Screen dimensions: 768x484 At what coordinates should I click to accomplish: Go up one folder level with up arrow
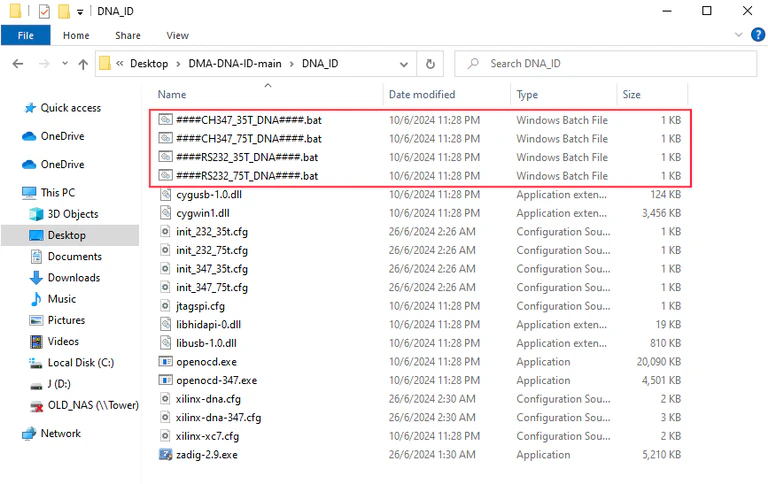point(83,64)
